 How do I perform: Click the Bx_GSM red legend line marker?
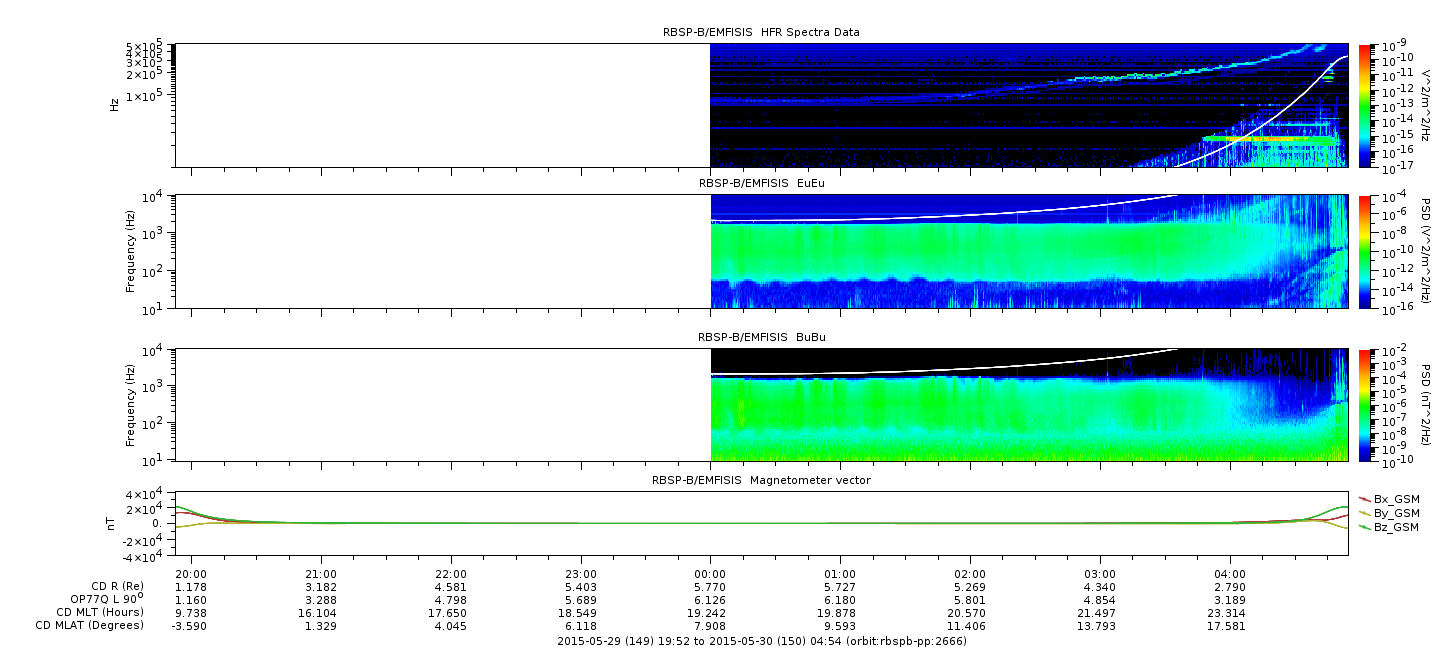1364,499
